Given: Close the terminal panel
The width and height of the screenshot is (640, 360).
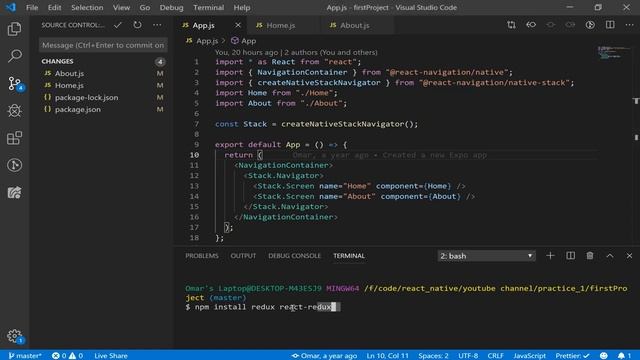Looking at the screenshot, I should click(629, 256).
